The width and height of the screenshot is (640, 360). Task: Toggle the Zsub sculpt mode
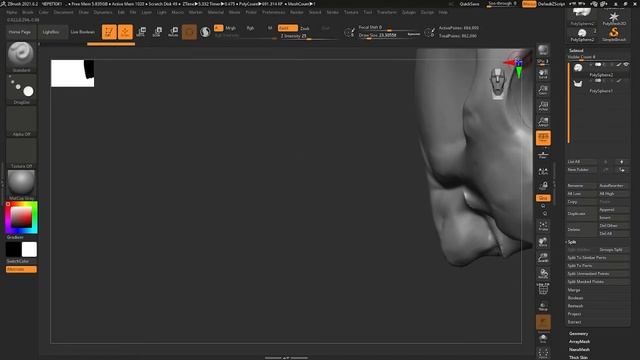[305, 28]
